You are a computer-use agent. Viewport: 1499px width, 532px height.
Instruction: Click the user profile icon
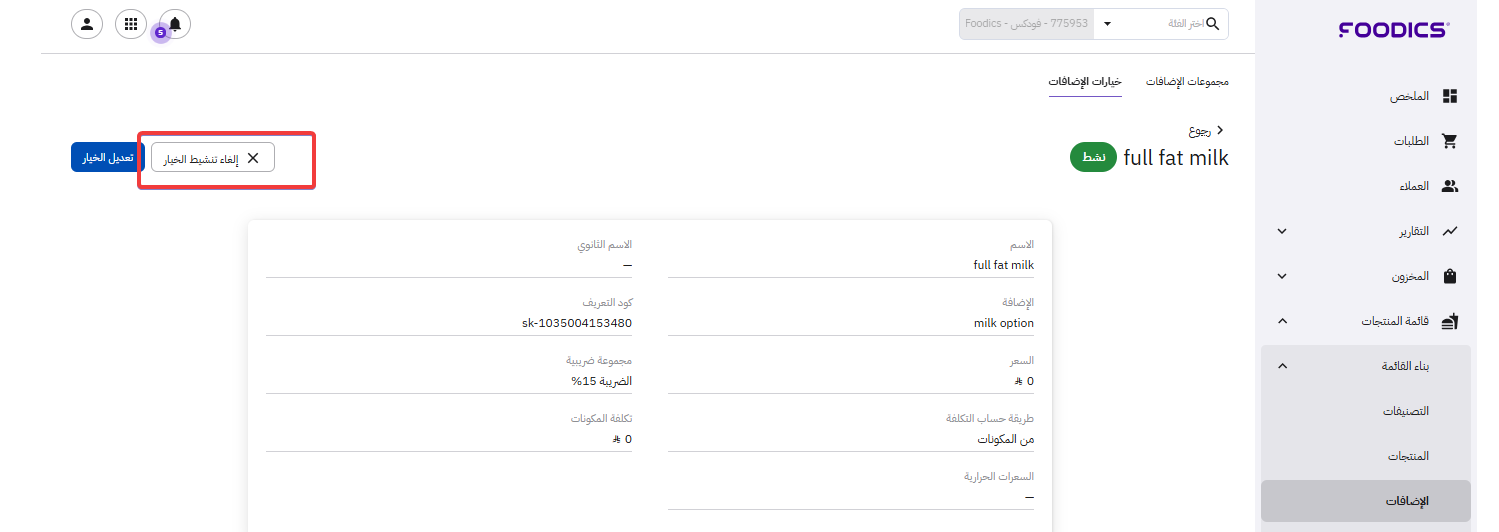(x=87, y=24)
